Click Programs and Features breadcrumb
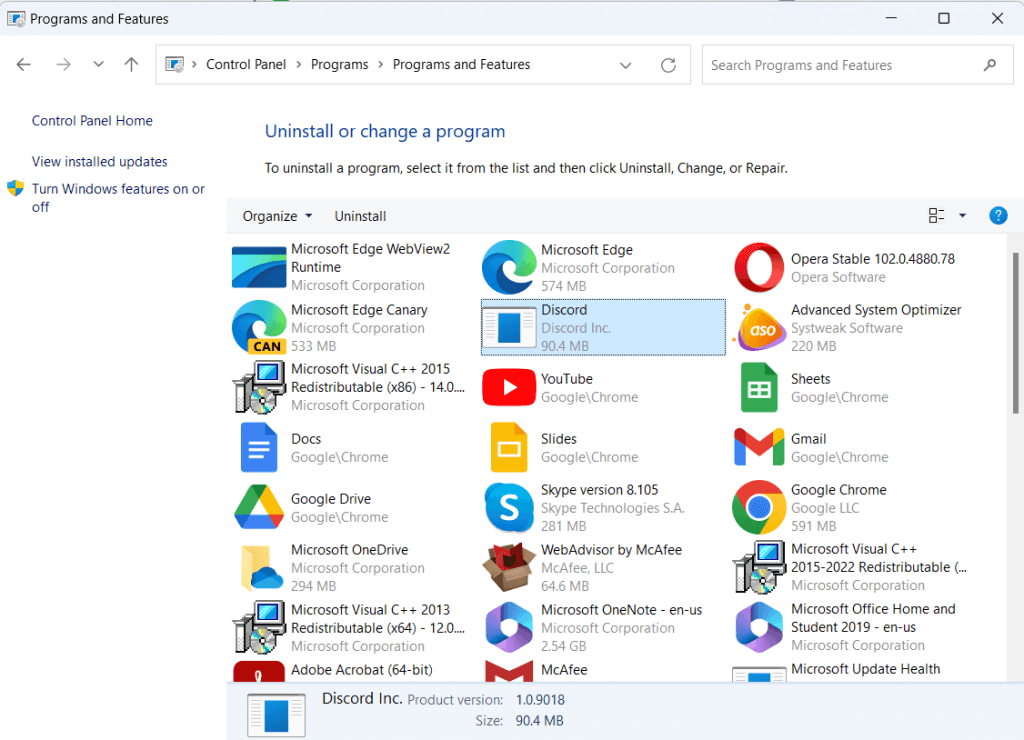The width and height of the screenshot is (1024, 740). coord(461,64)
